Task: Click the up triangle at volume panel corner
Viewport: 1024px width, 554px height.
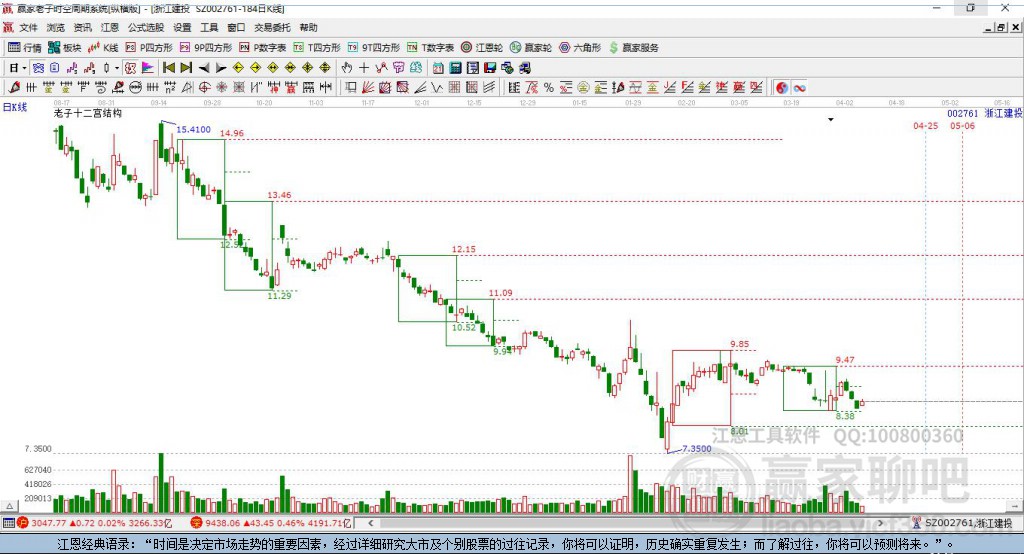Action: pos(9,506)
